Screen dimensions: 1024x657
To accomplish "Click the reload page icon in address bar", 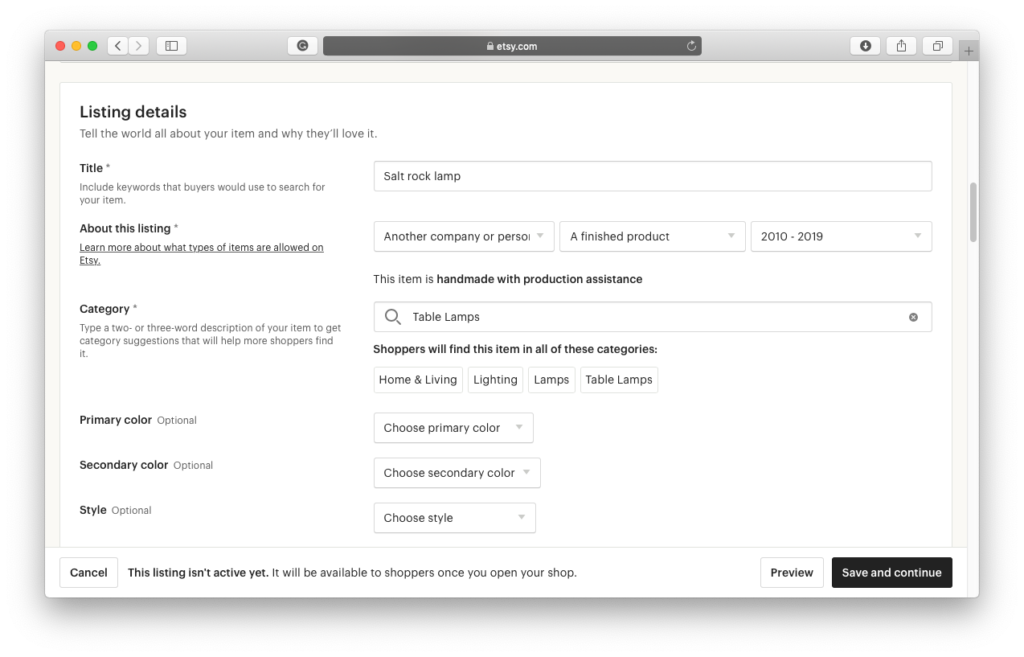I will (x=691, y=46).
